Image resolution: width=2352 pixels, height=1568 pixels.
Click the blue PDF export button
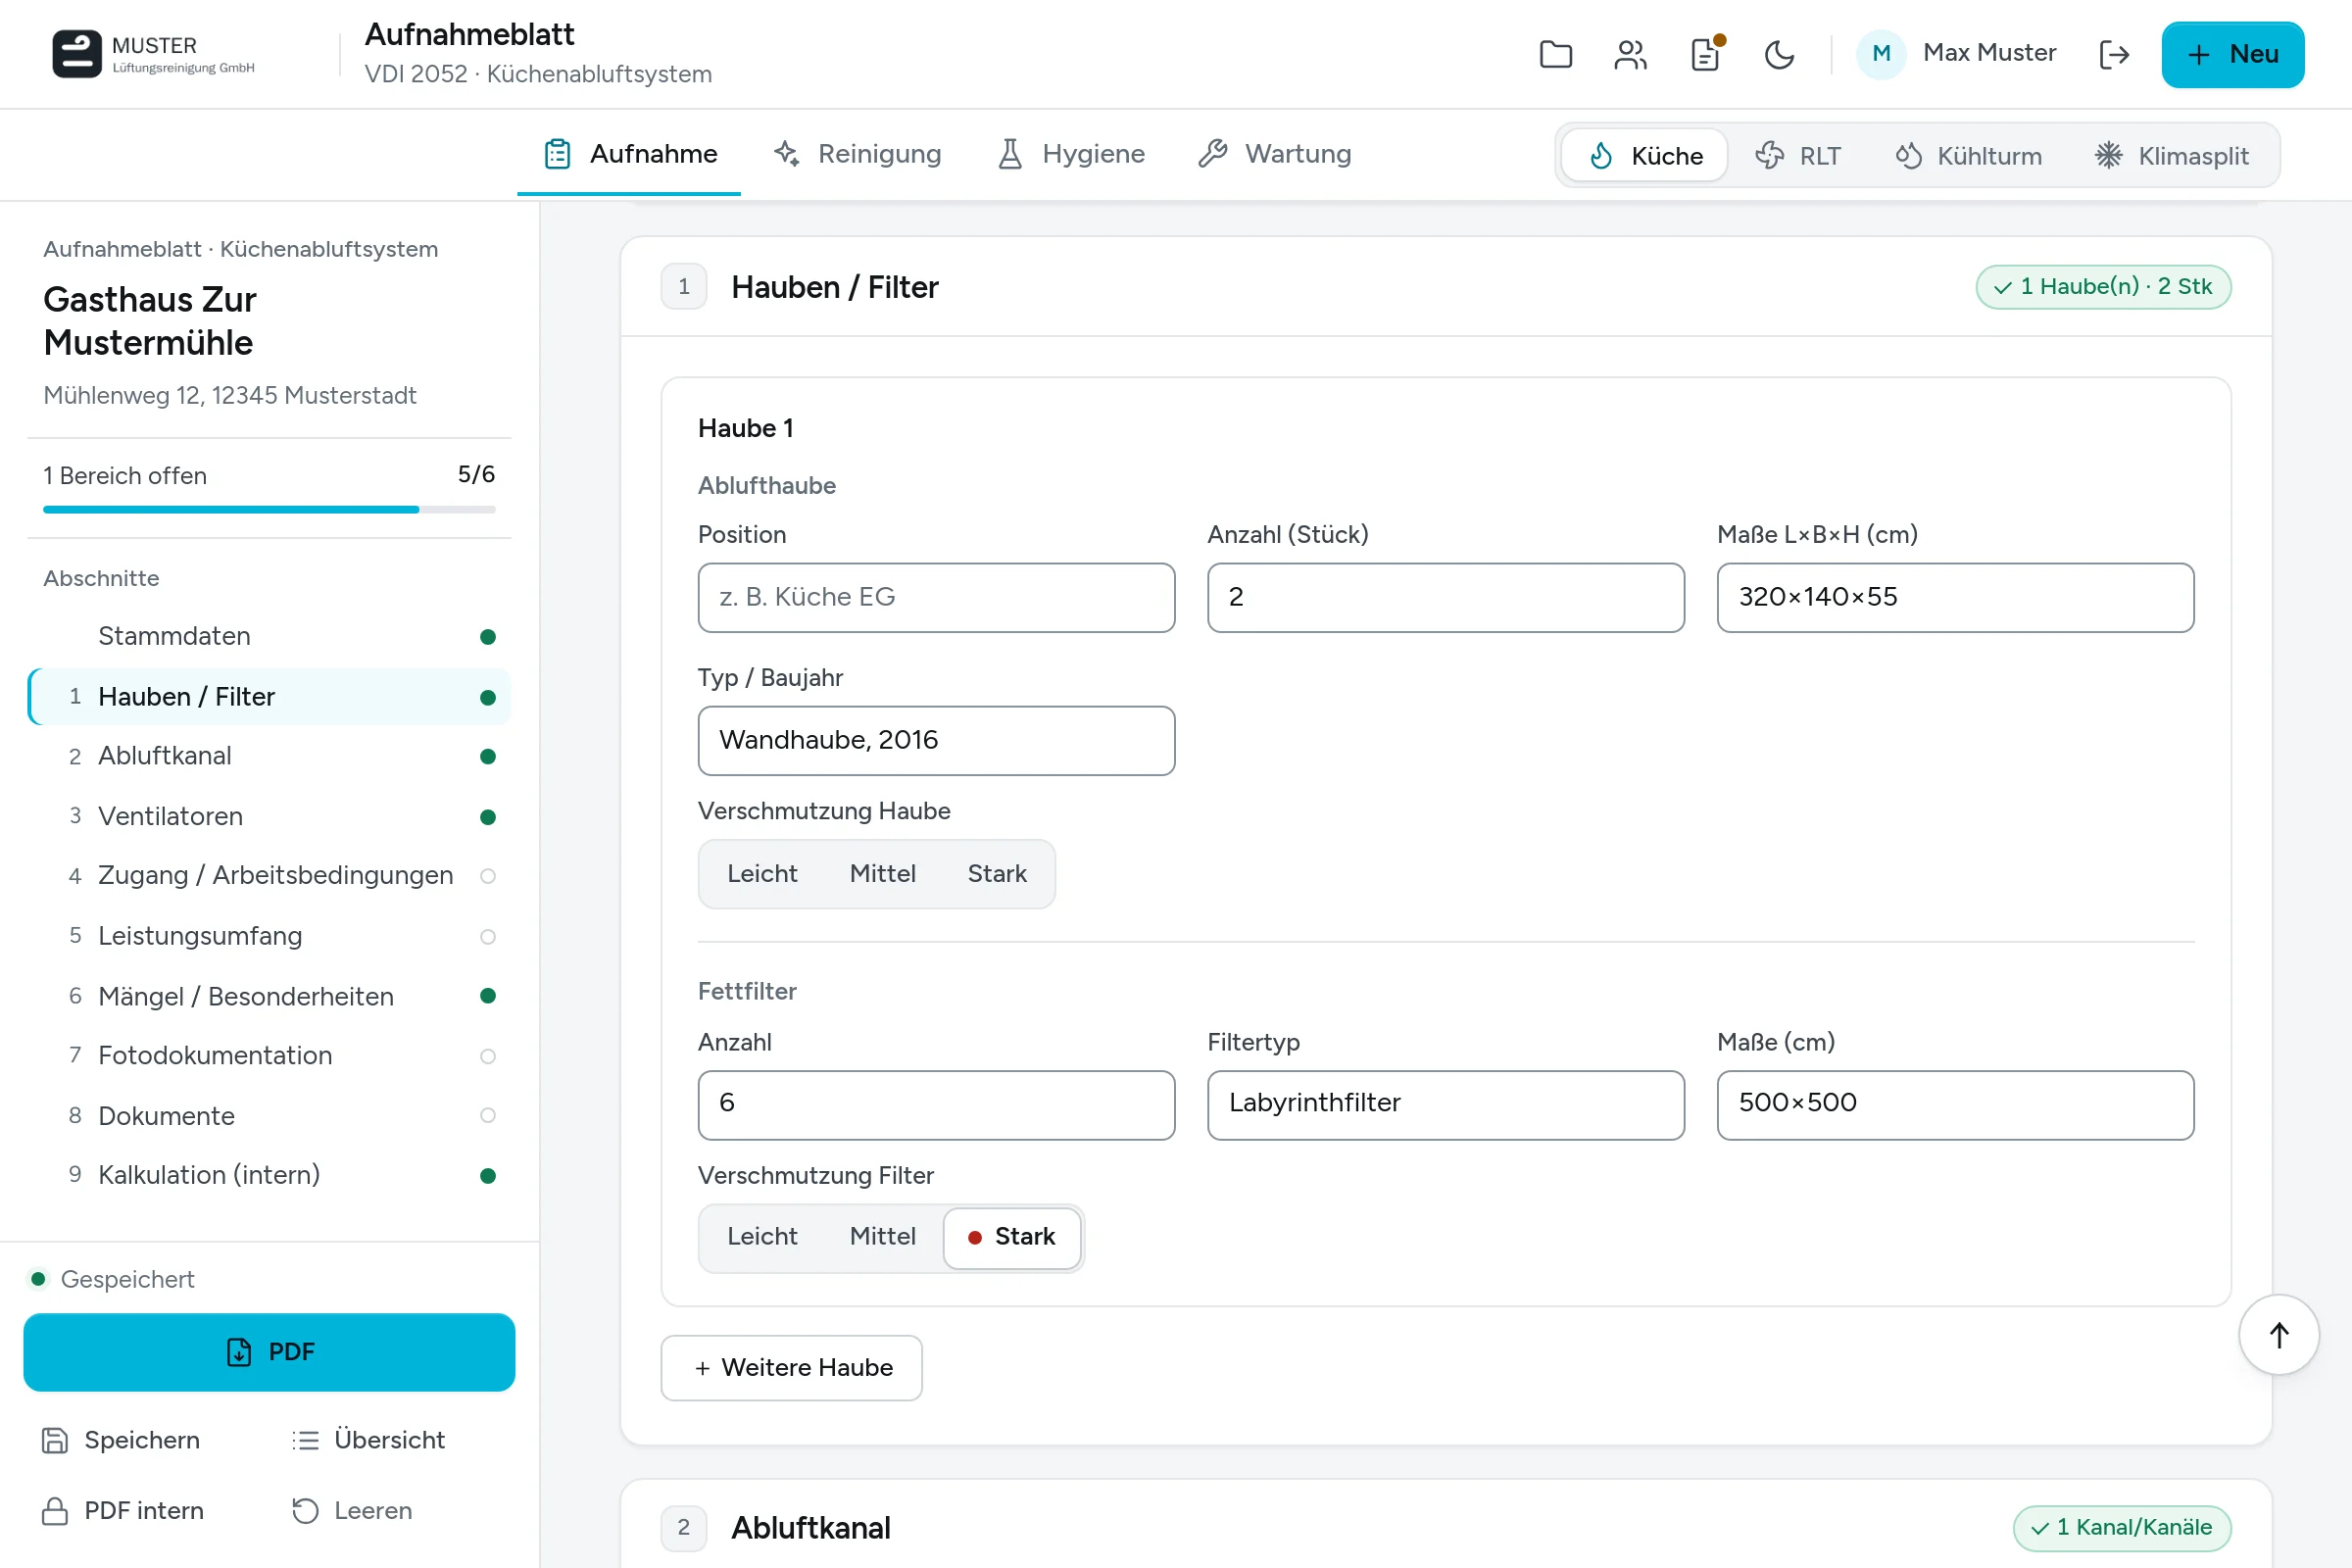click(x=269, y=1352)
